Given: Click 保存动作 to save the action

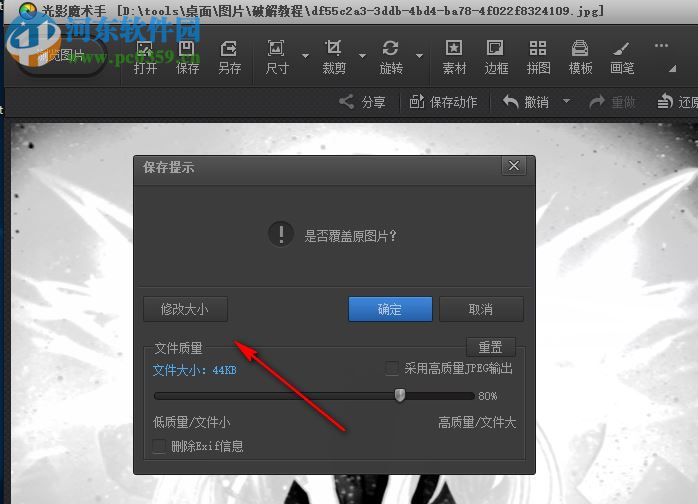Looking at the screenshot, I should coord(443,102).
